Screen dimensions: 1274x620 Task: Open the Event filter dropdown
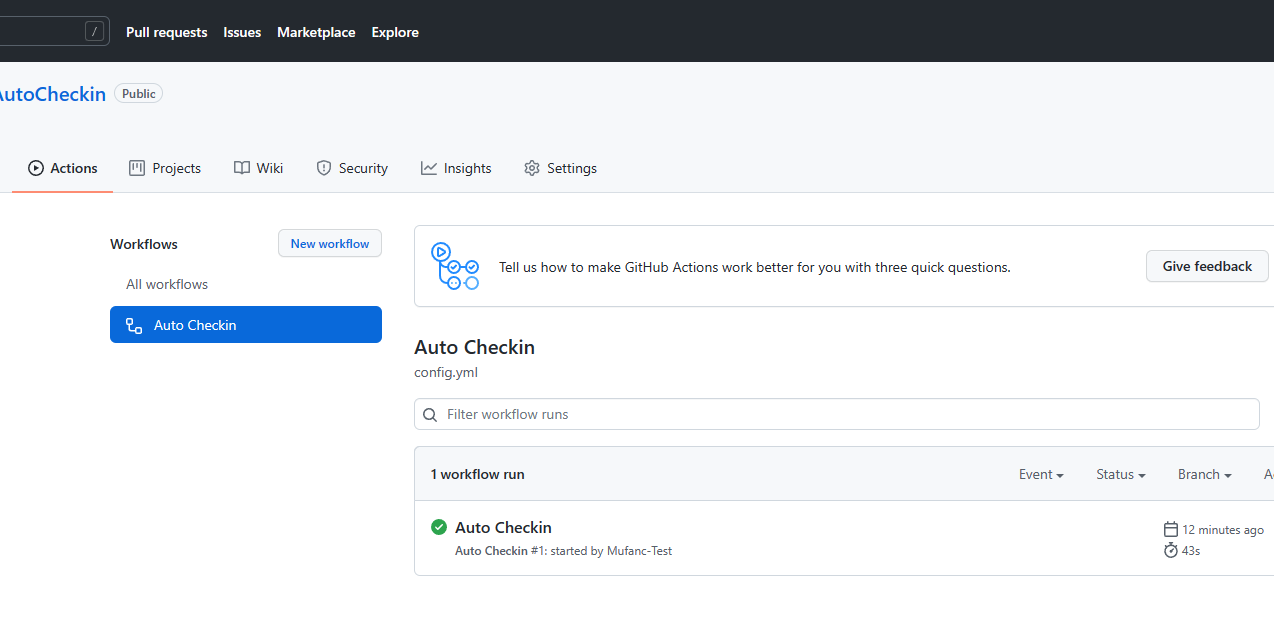(x=1041, y=474)
